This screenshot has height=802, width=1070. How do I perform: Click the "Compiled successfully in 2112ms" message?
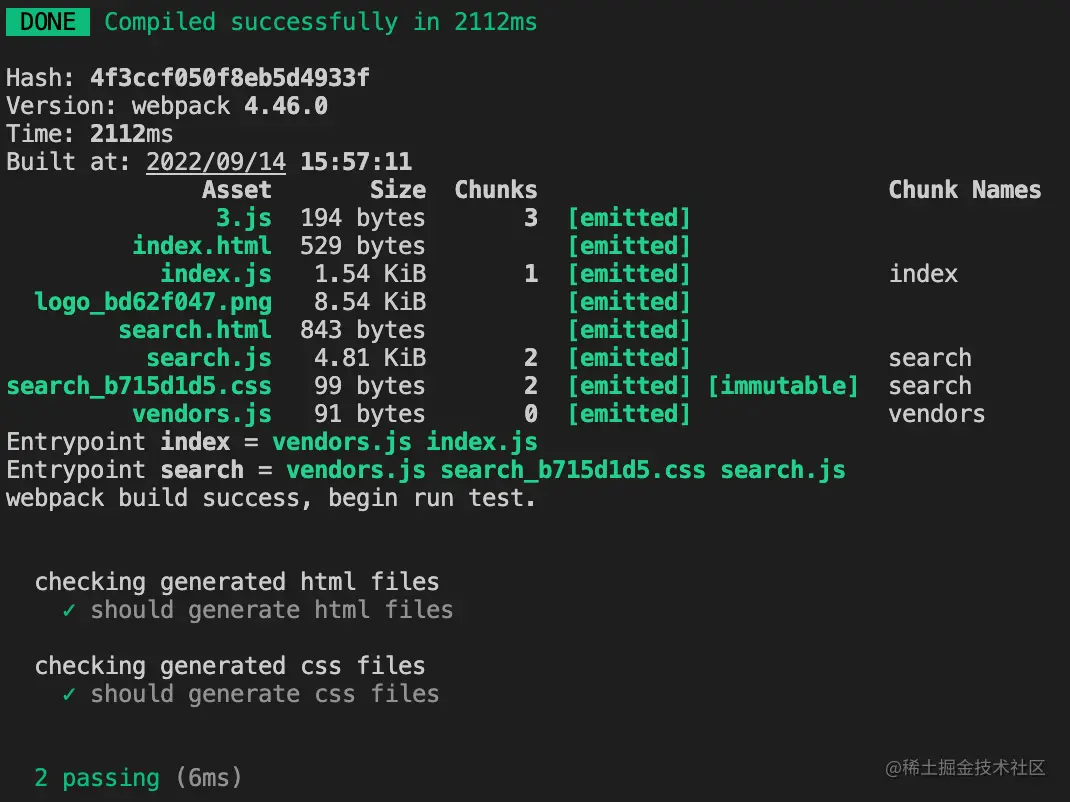pos(320,22)
